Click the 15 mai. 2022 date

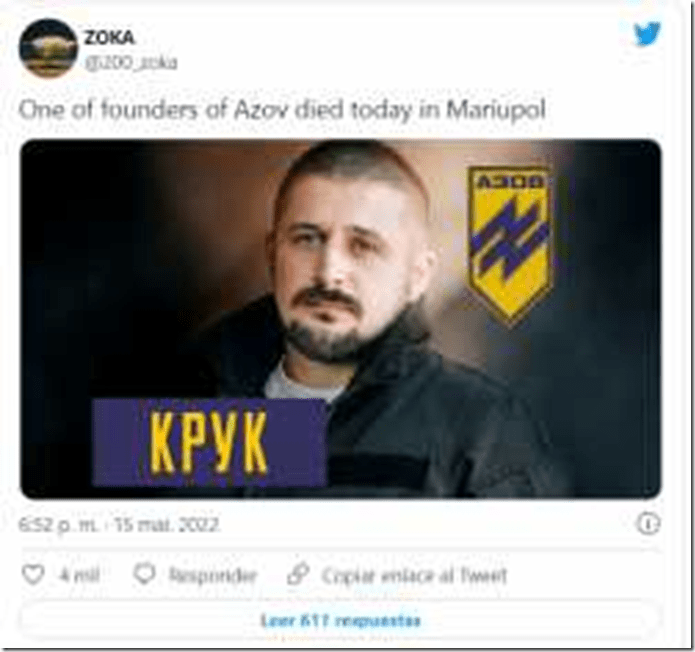167,525
